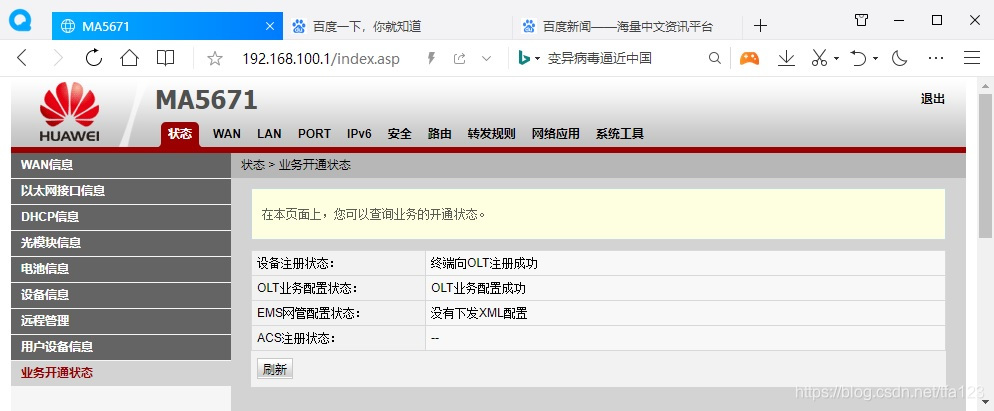Click the undo closed-tab icon

(858, 58)
